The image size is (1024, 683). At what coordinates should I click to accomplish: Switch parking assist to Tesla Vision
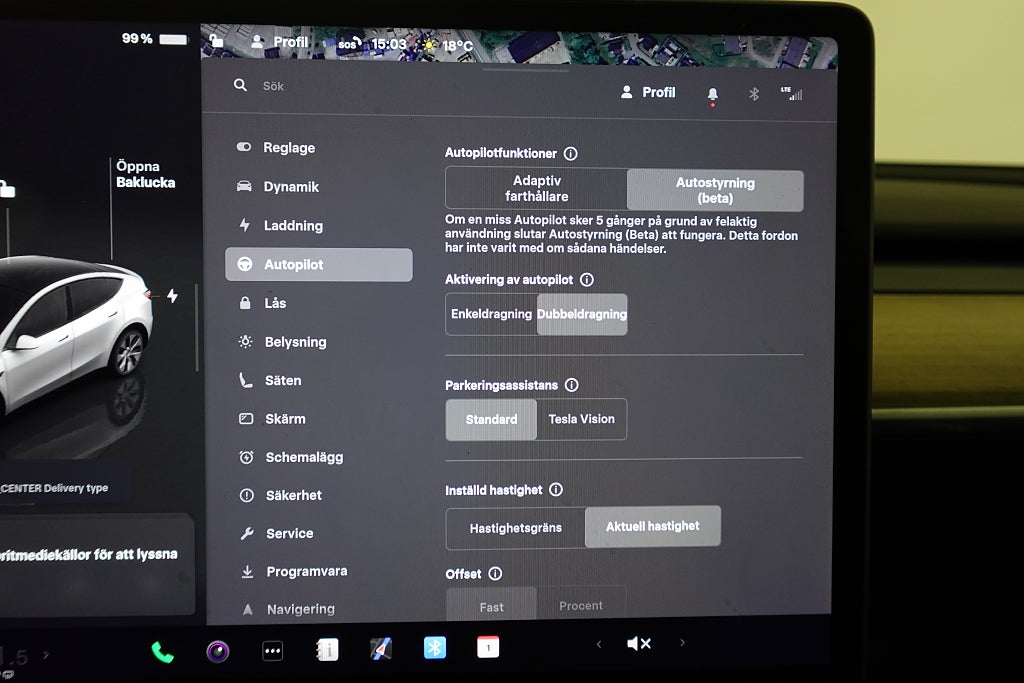point(582,419)
